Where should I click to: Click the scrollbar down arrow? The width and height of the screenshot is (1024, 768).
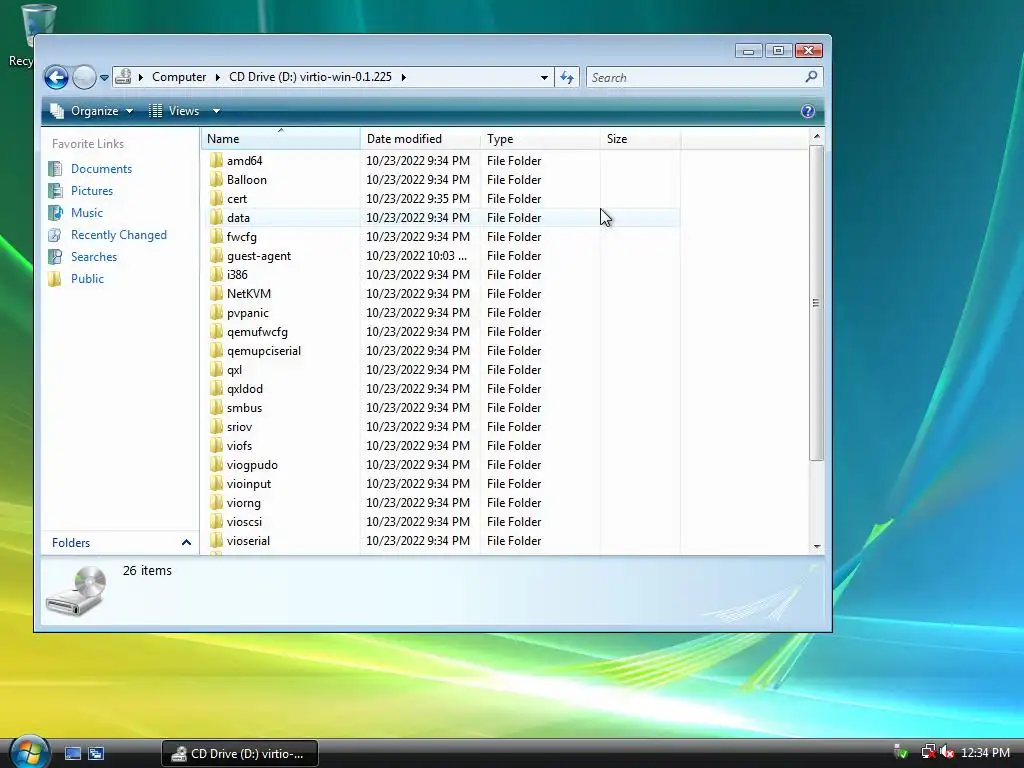click(816, 546)
